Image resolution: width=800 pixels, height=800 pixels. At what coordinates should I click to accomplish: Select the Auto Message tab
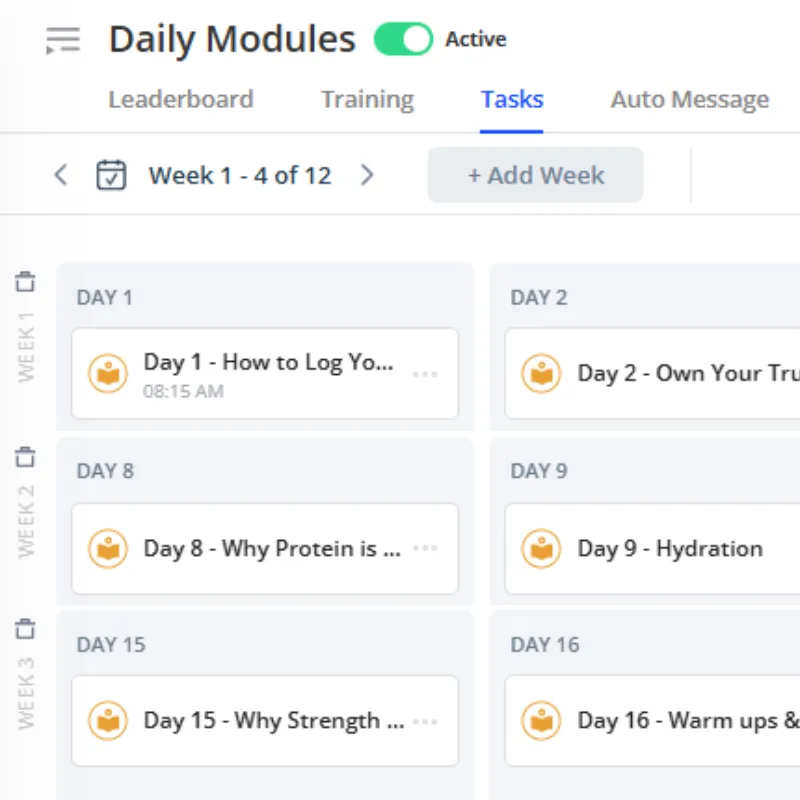tap(690, 99)
